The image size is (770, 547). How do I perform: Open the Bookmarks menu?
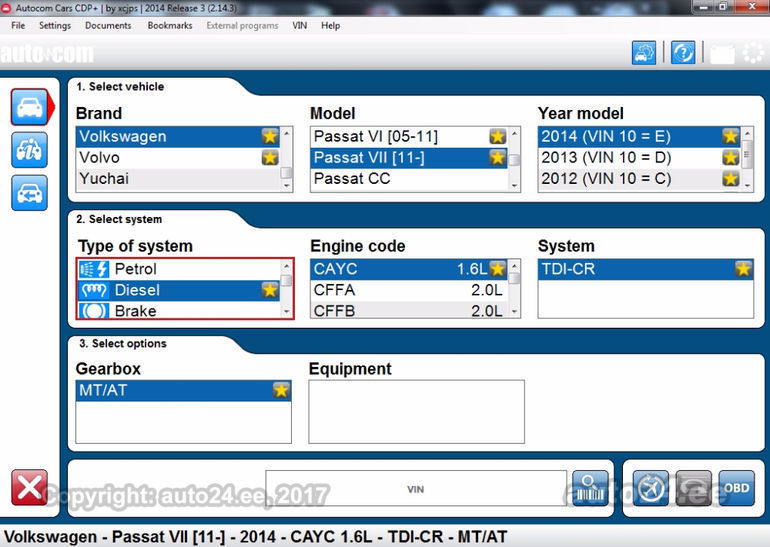pyautogui.click(x=170, y=26)
